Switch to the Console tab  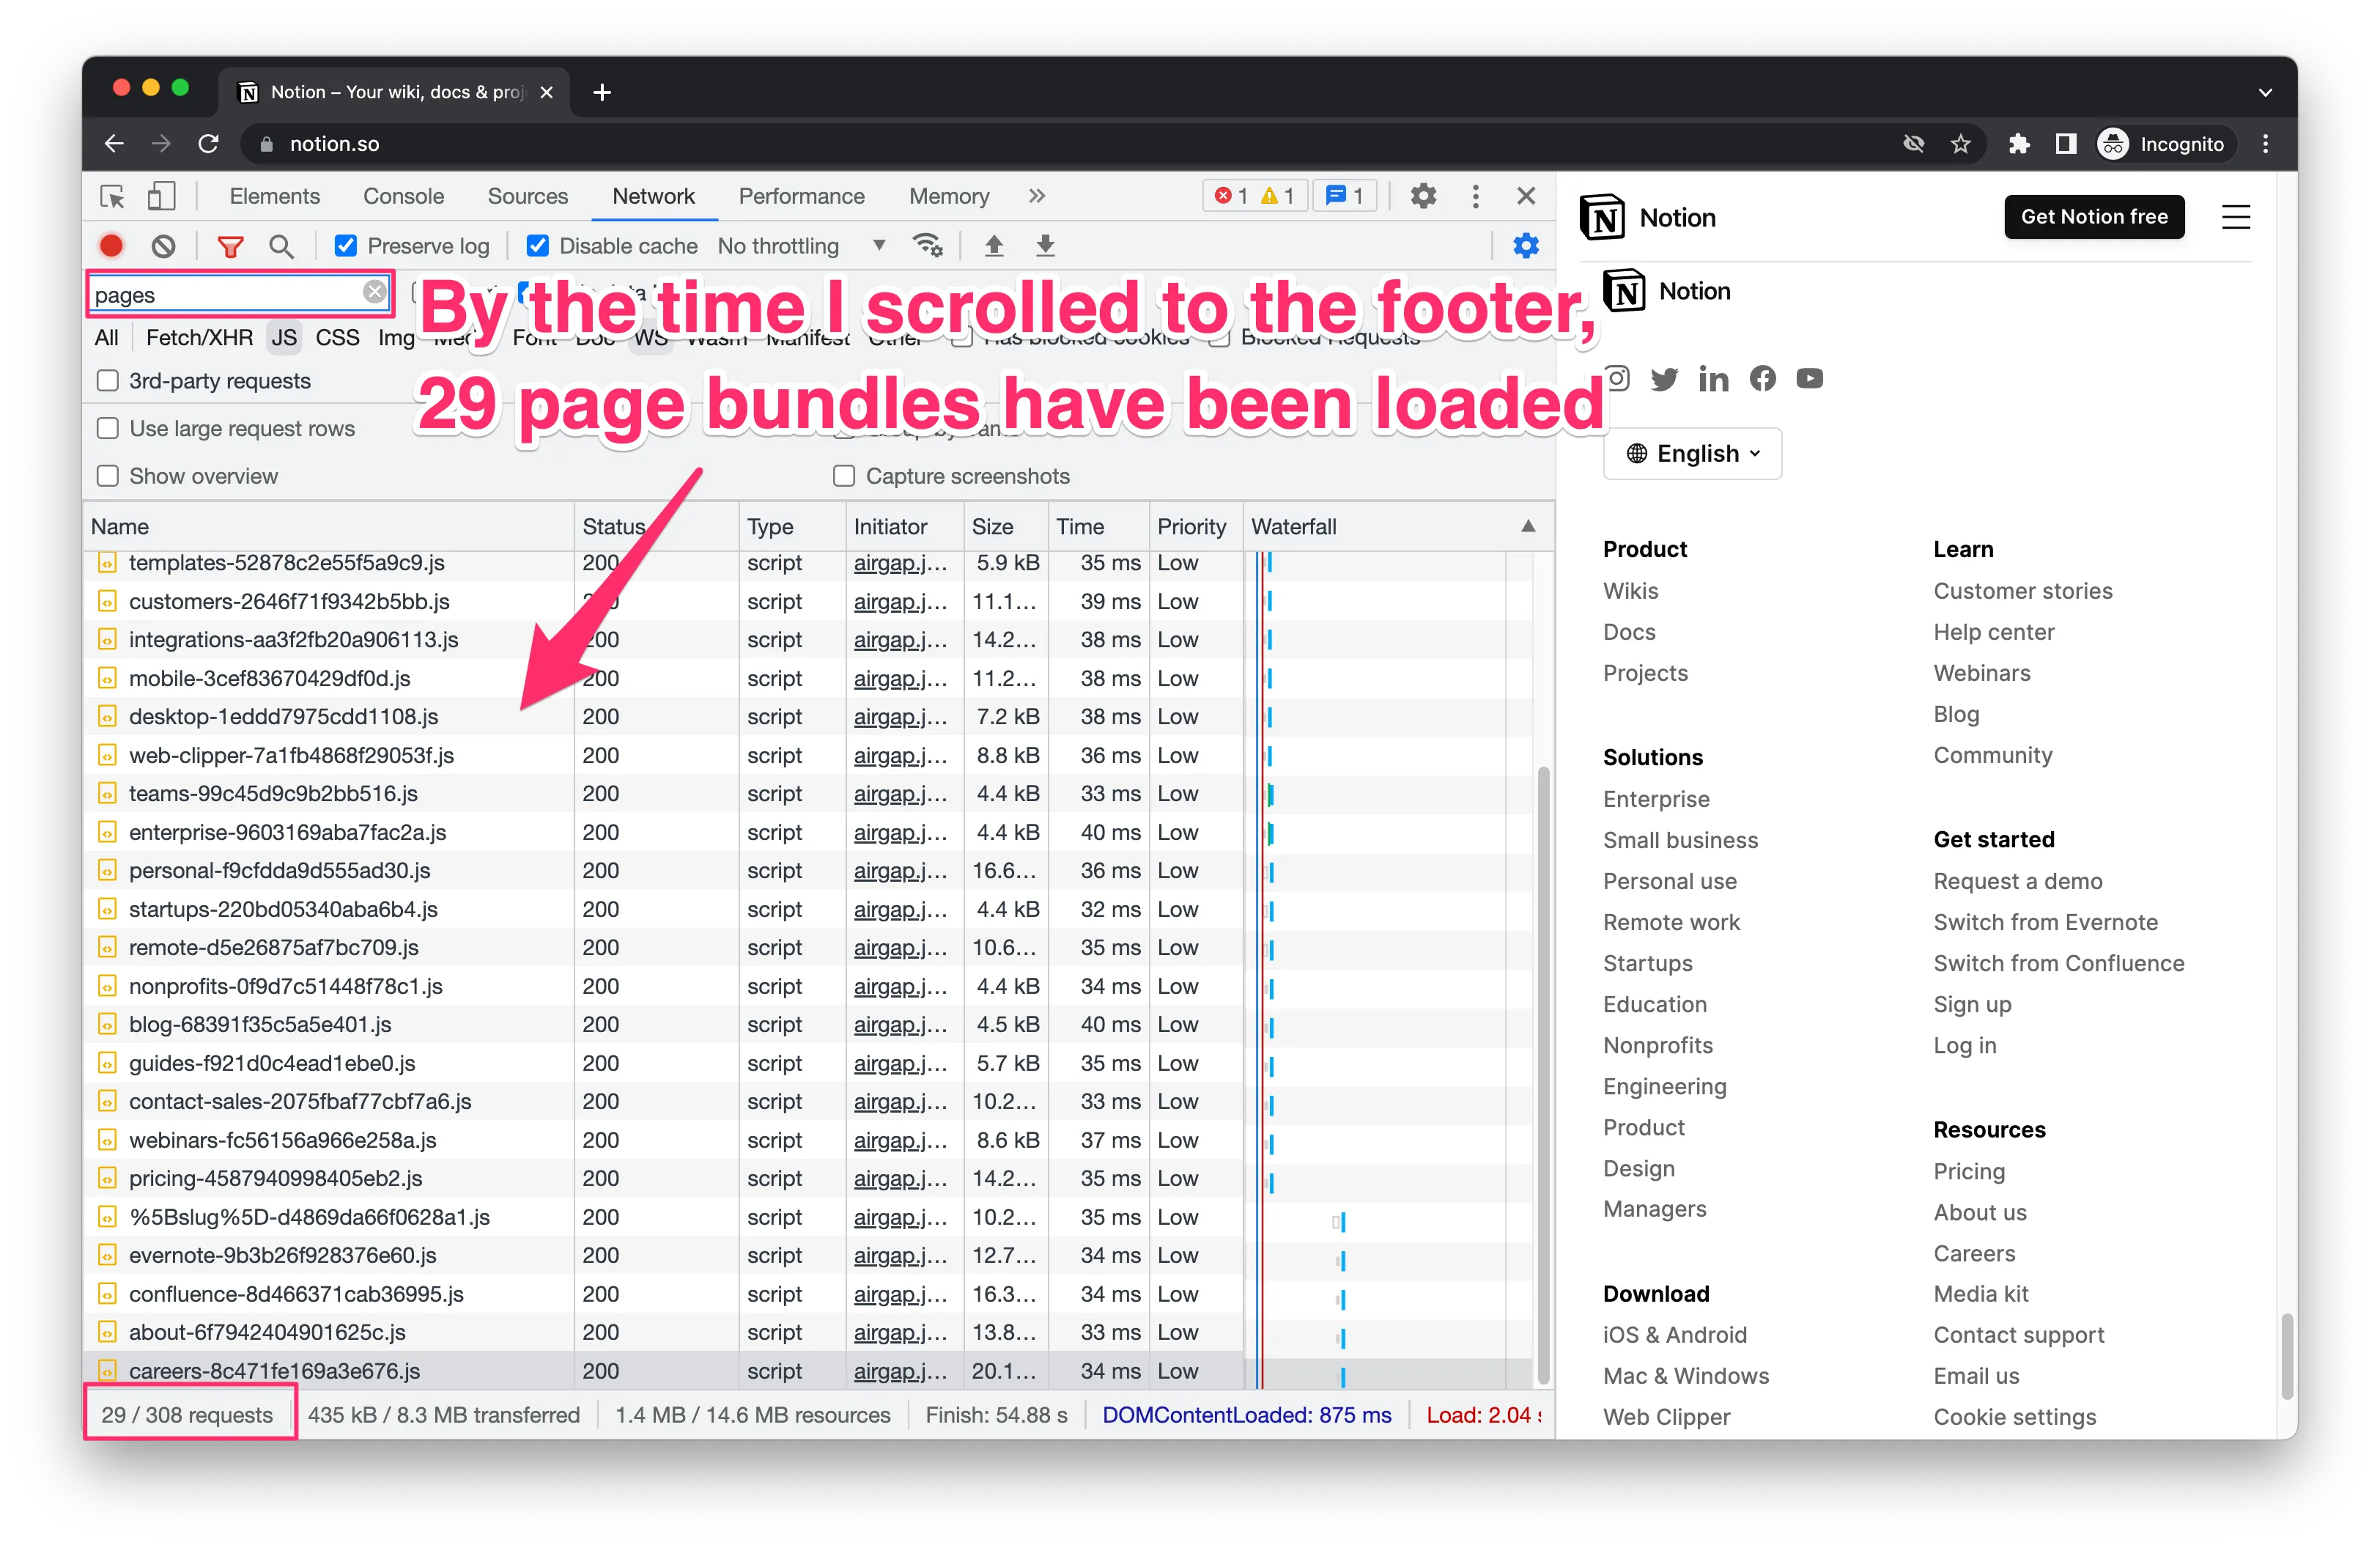pyautogui.click(x=403, y=196)
